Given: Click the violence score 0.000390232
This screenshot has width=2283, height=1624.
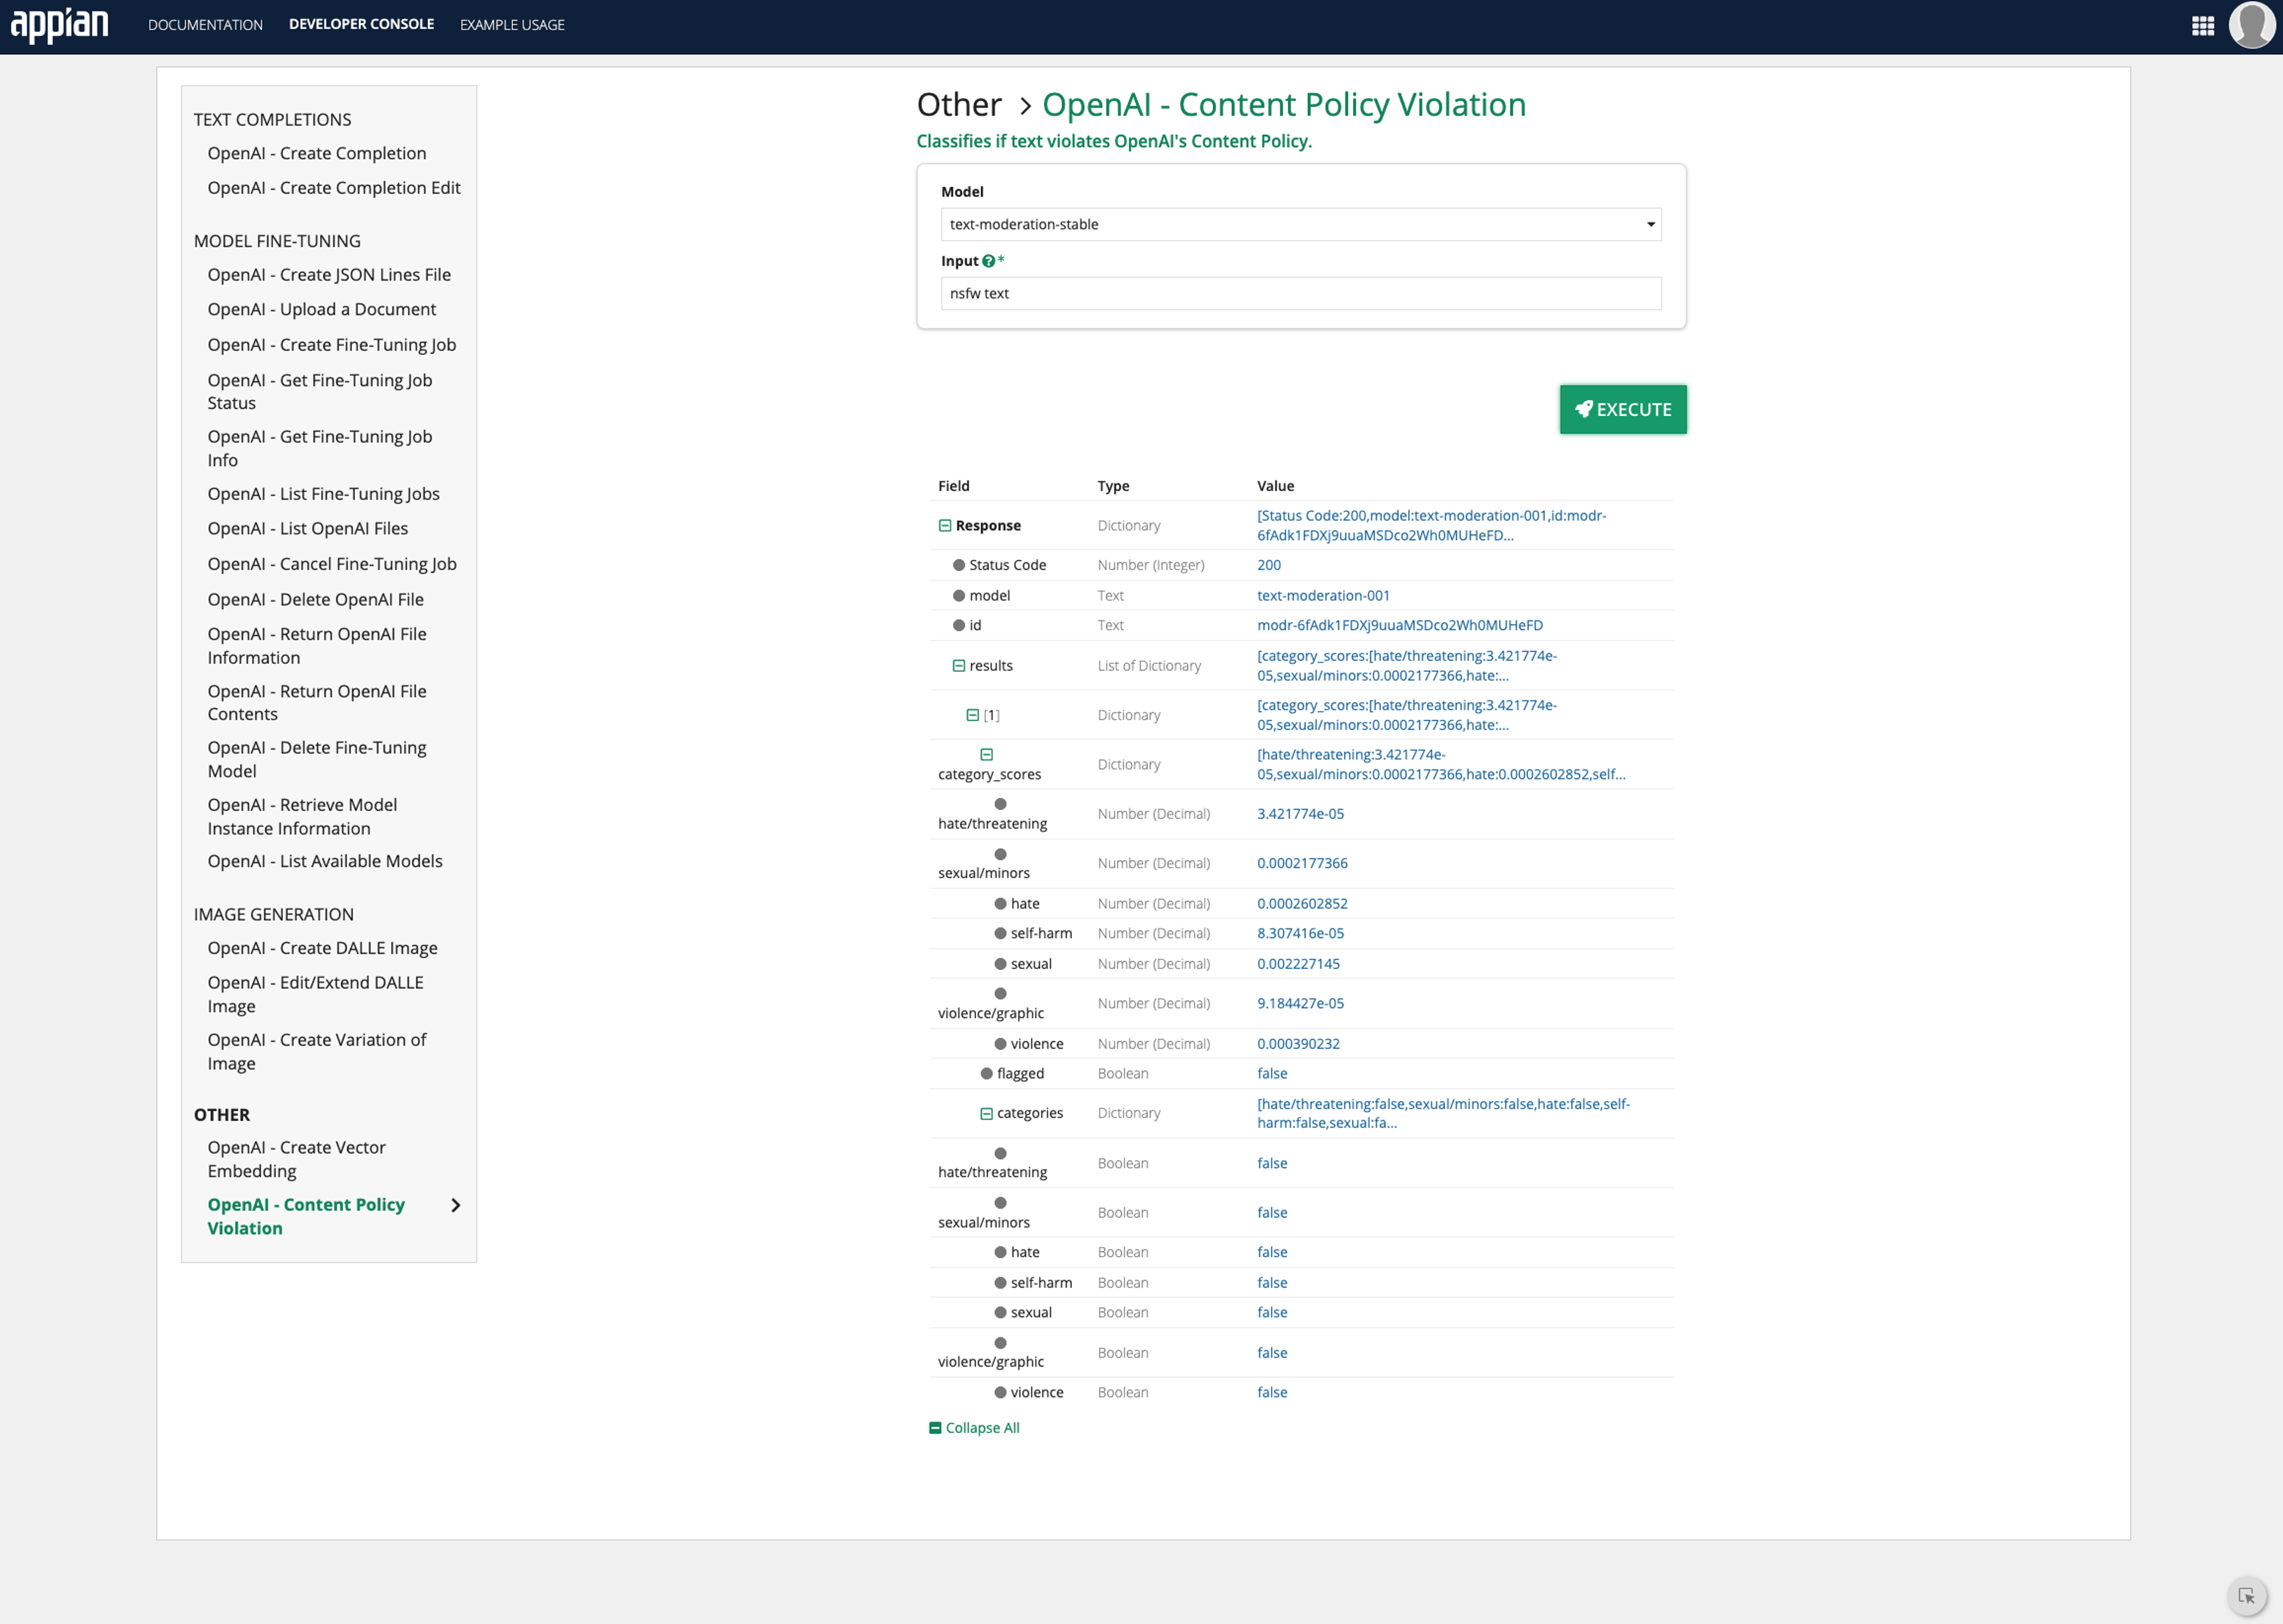Looking at the screenshot, I should pos(1298,1044).
